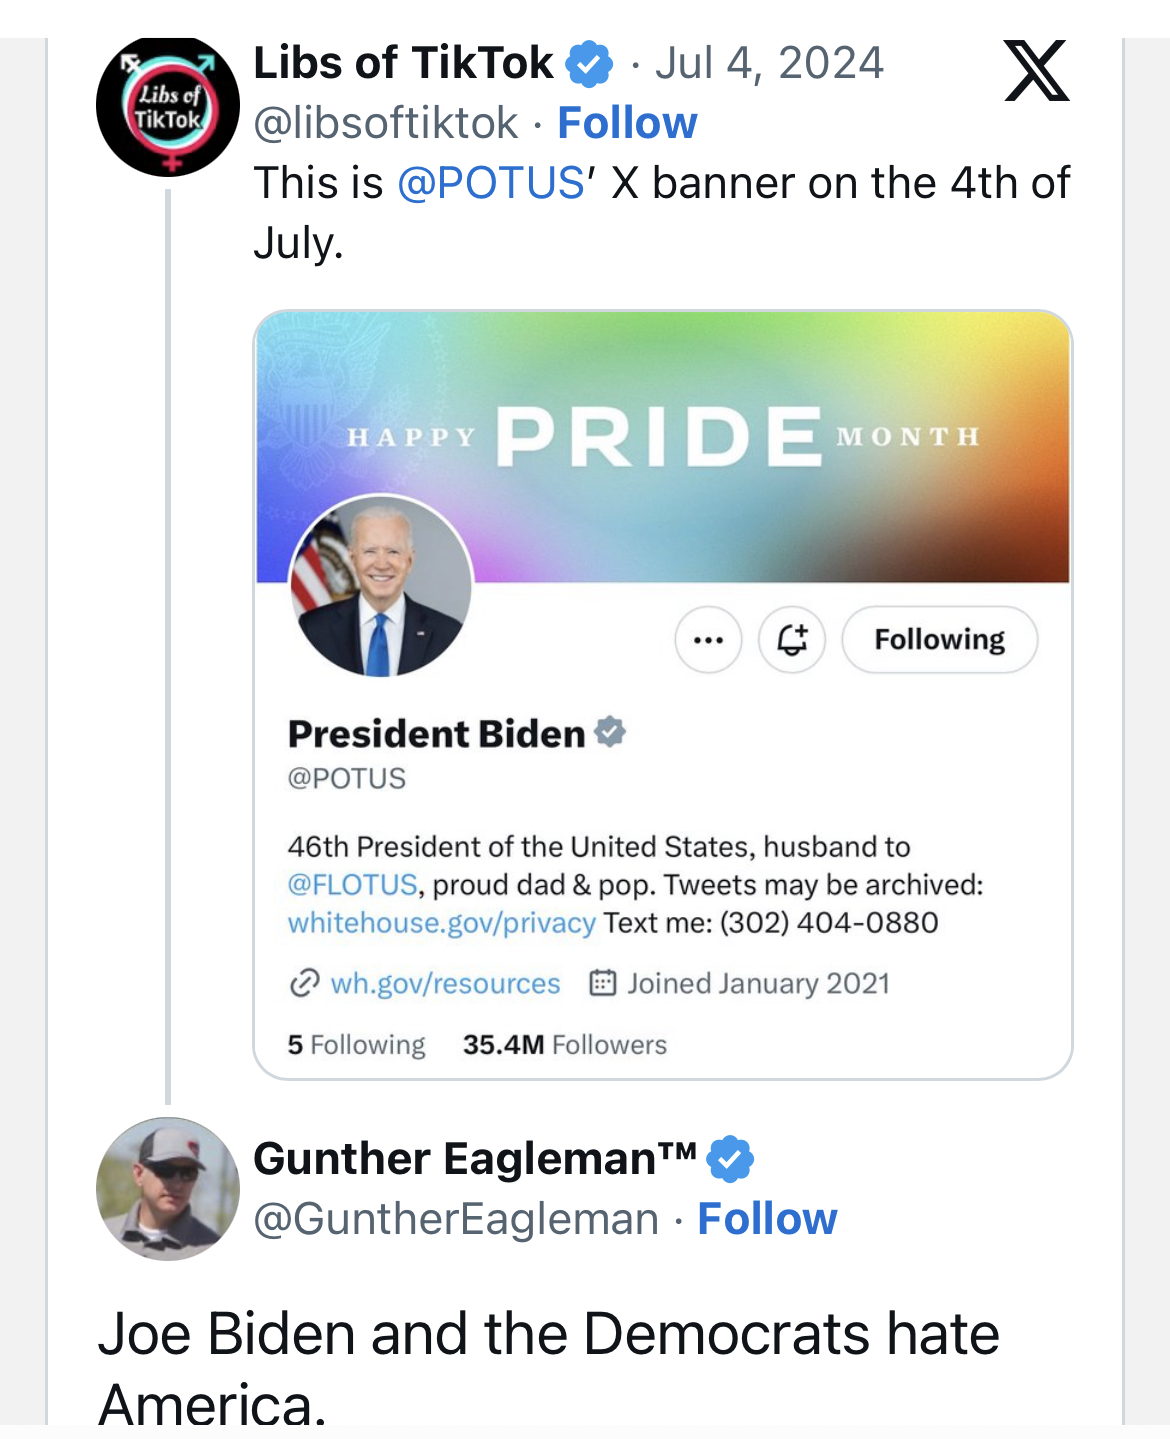Click the link chain icon beside wh.gov/resources
The height and width of the screenshot is (1439, 1170).
[304, 984]
